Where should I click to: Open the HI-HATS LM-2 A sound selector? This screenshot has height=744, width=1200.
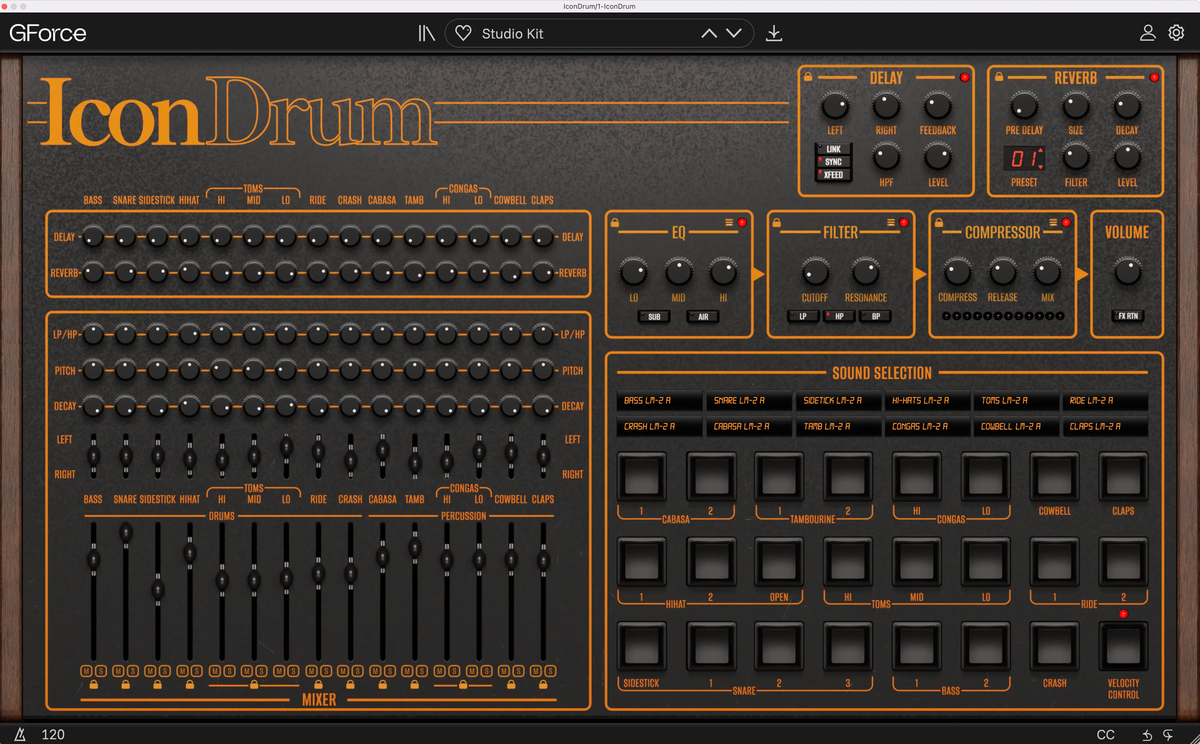point(927,401)
